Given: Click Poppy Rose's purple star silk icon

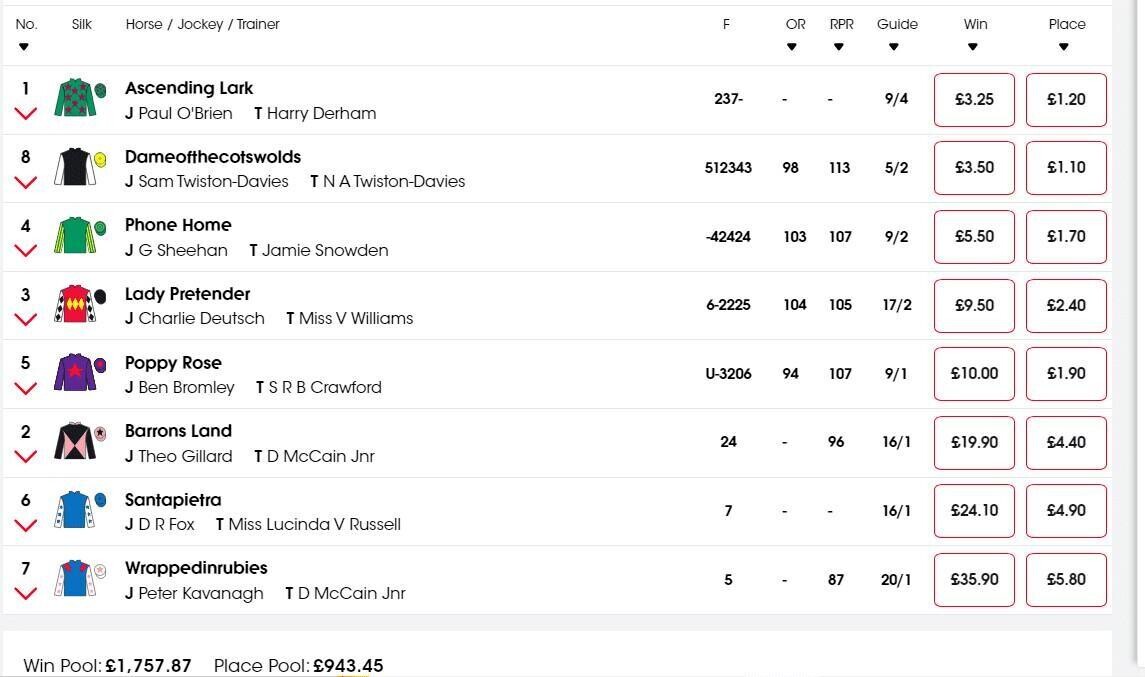Looking at the screenshot, I should [80, 372].
